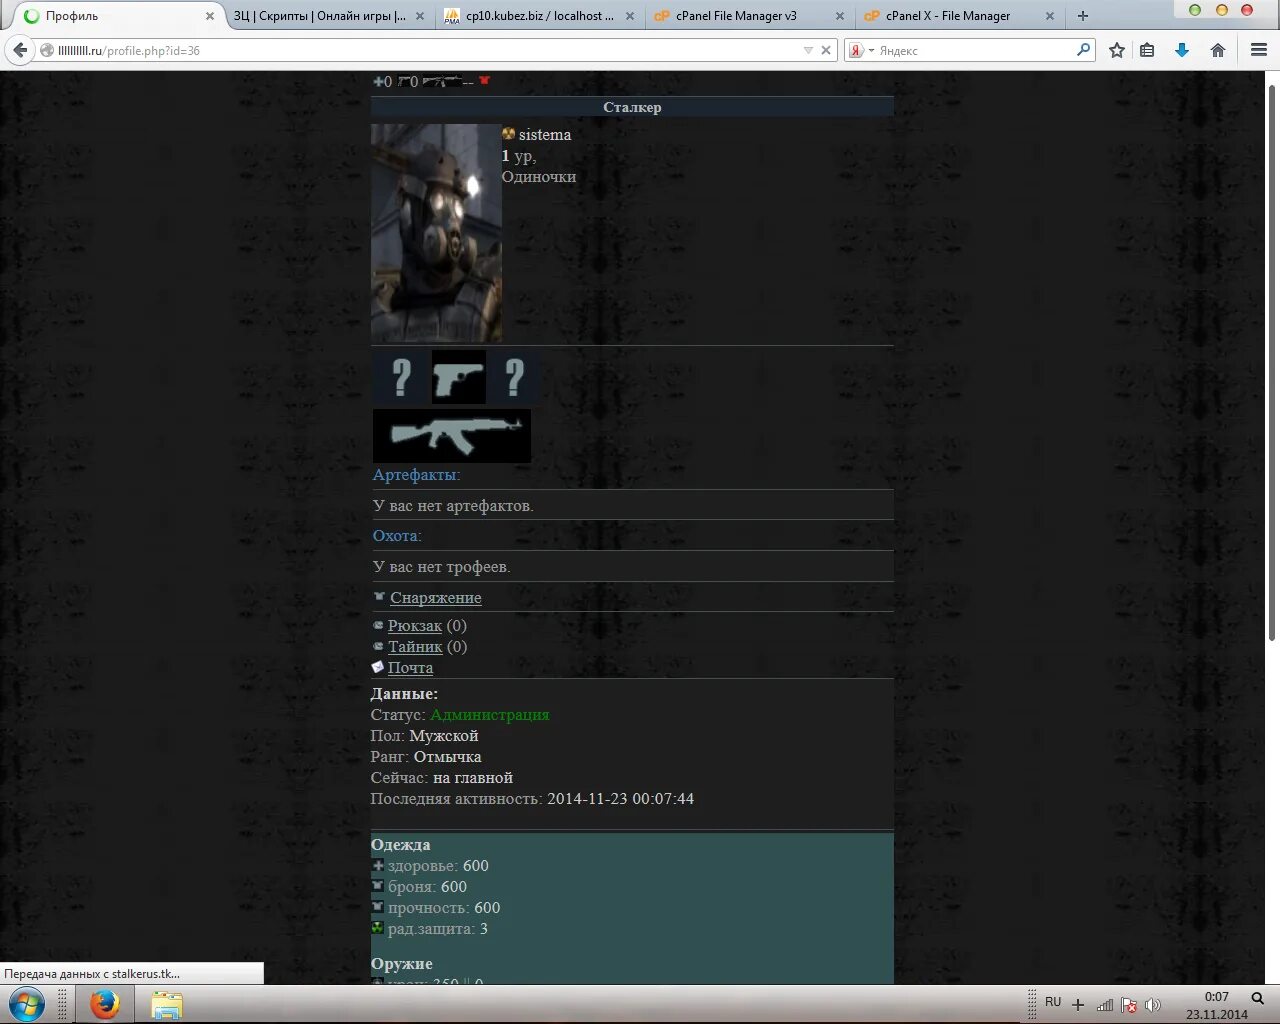Open the Firefox hamburger menu
Screen dimensions: 1280x1024
tap(1259, 50)
